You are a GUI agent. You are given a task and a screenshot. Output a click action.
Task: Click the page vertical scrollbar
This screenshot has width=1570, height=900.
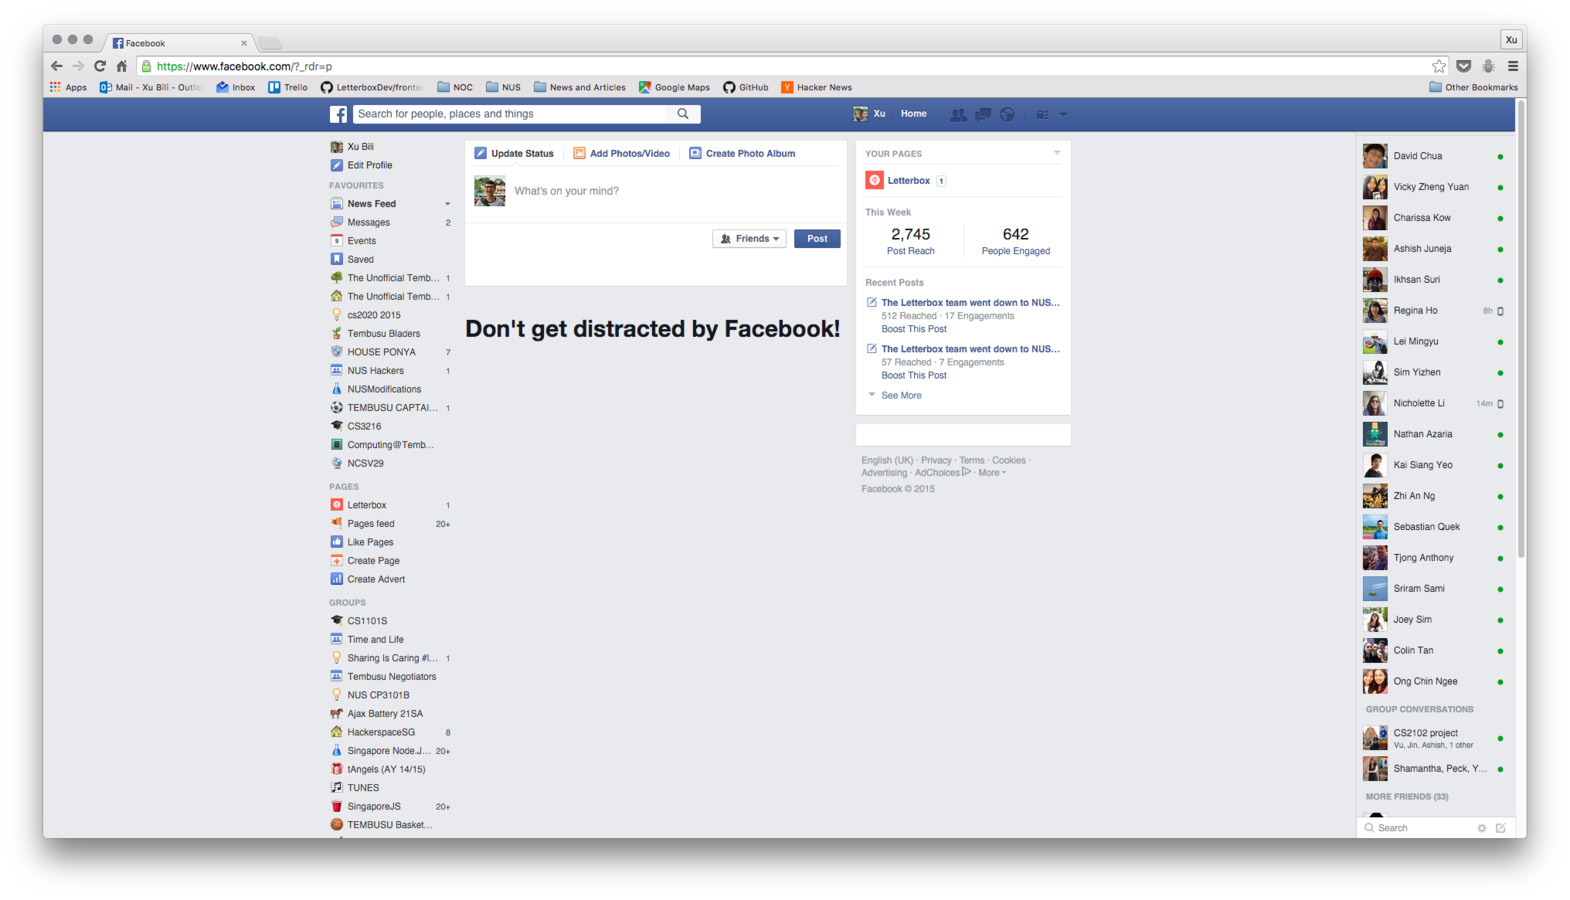click(x=1521, y=330)
